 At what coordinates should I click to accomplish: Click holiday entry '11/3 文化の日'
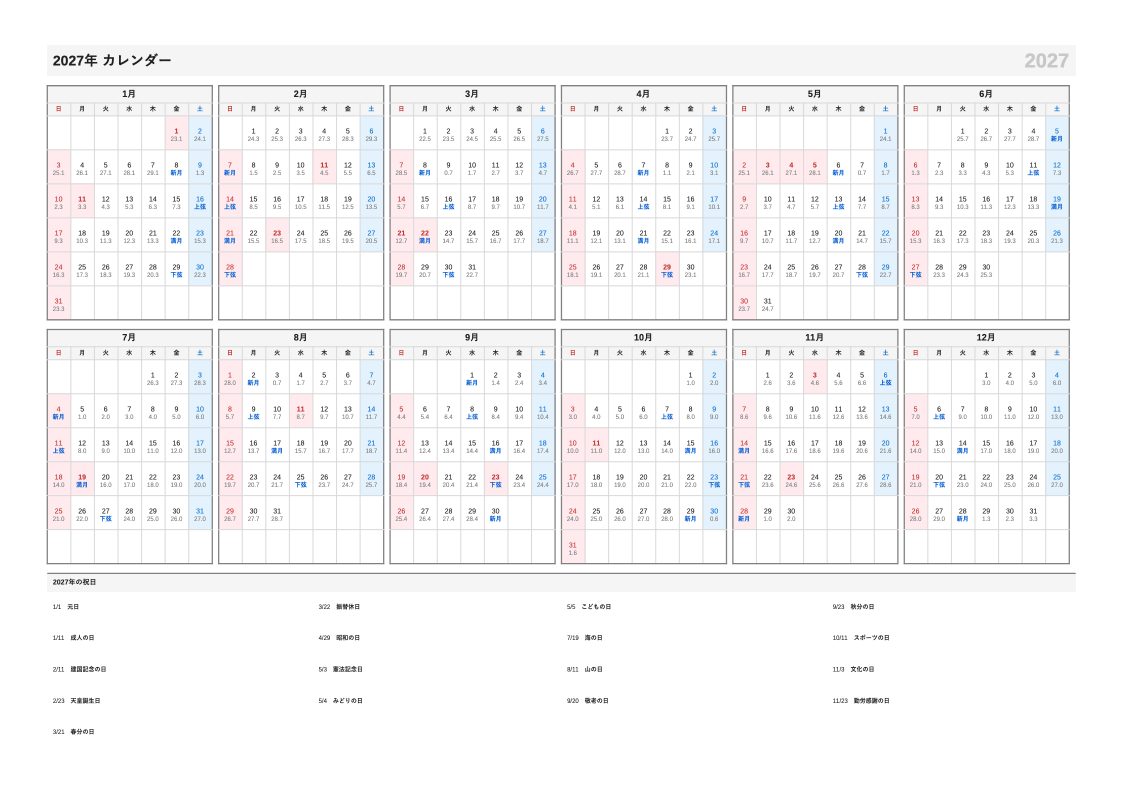[853, 669]
